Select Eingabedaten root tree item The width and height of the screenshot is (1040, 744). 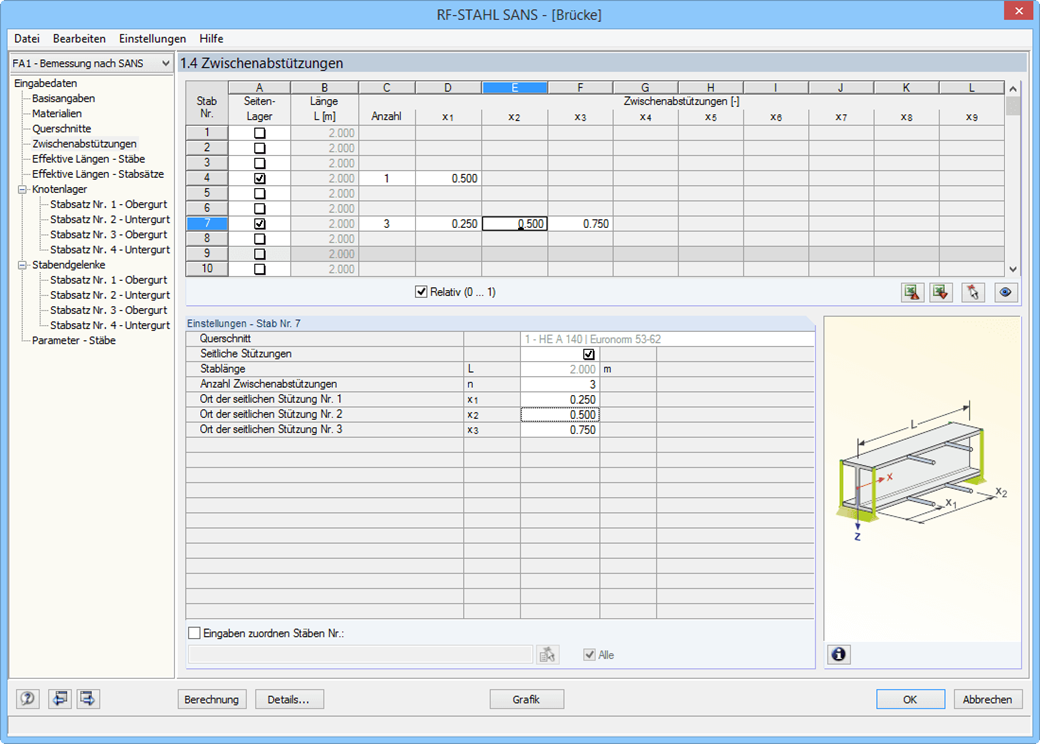click(45, 83)
